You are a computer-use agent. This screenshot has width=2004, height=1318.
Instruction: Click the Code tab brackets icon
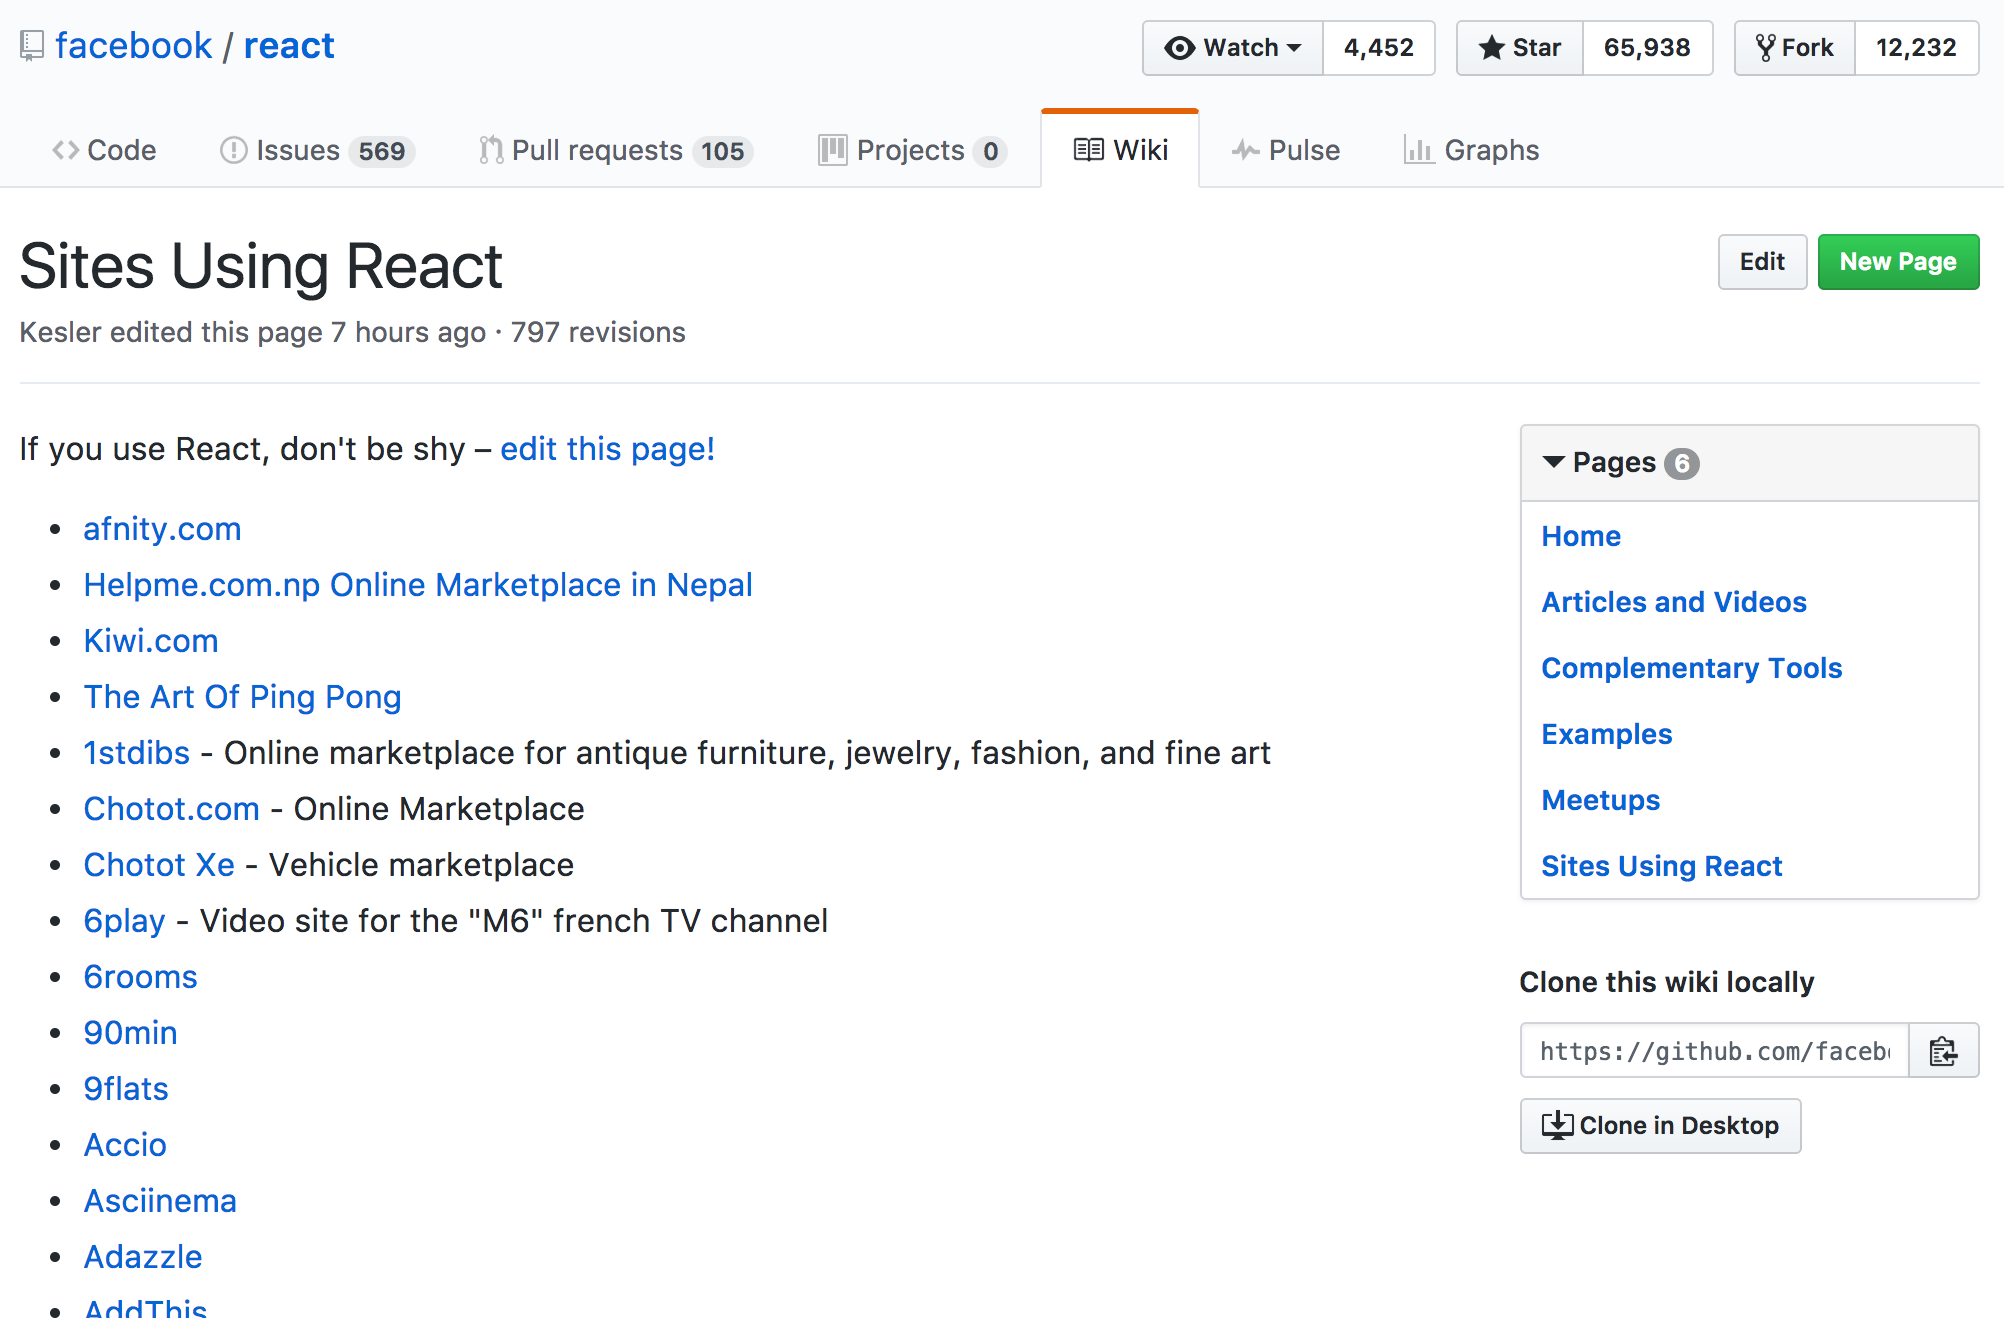[66, 151]
